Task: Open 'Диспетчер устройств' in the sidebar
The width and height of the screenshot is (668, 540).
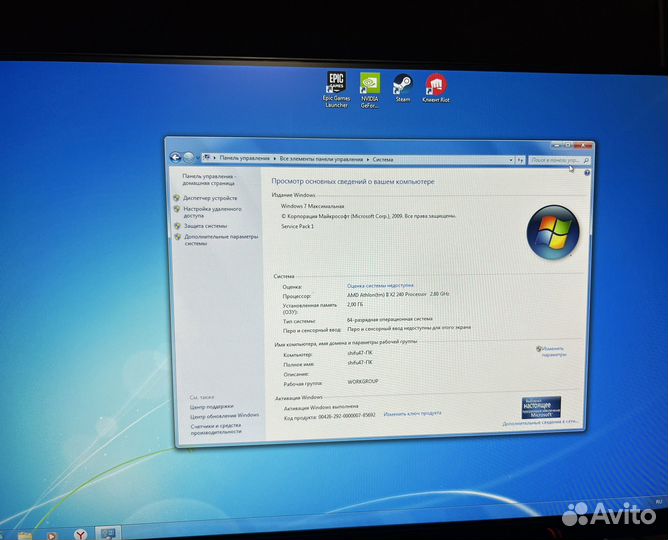Action: coord(210,198)
